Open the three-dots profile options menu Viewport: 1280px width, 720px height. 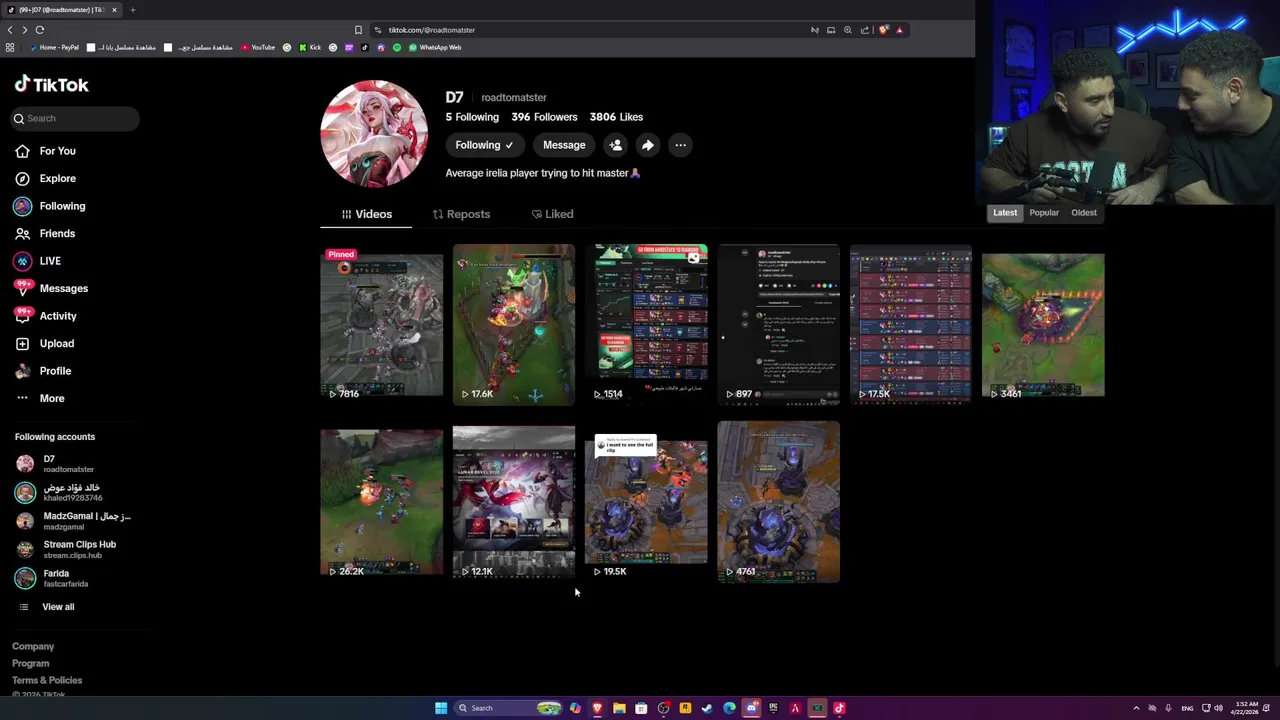tap(680, 145)
